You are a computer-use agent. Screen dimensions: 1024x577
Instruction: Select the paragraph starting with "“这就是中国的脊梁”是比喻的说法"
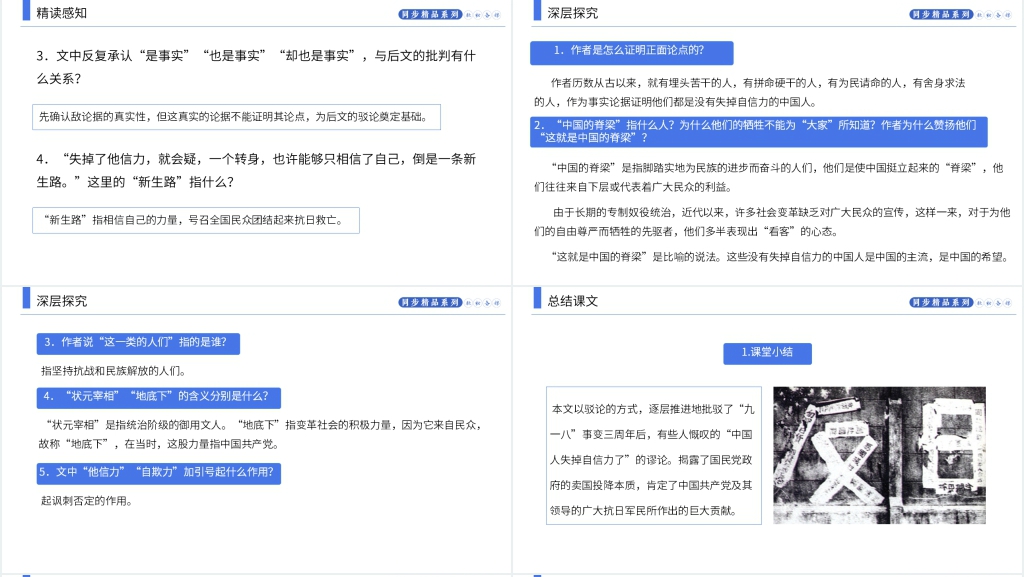click(x=780, y=257)
